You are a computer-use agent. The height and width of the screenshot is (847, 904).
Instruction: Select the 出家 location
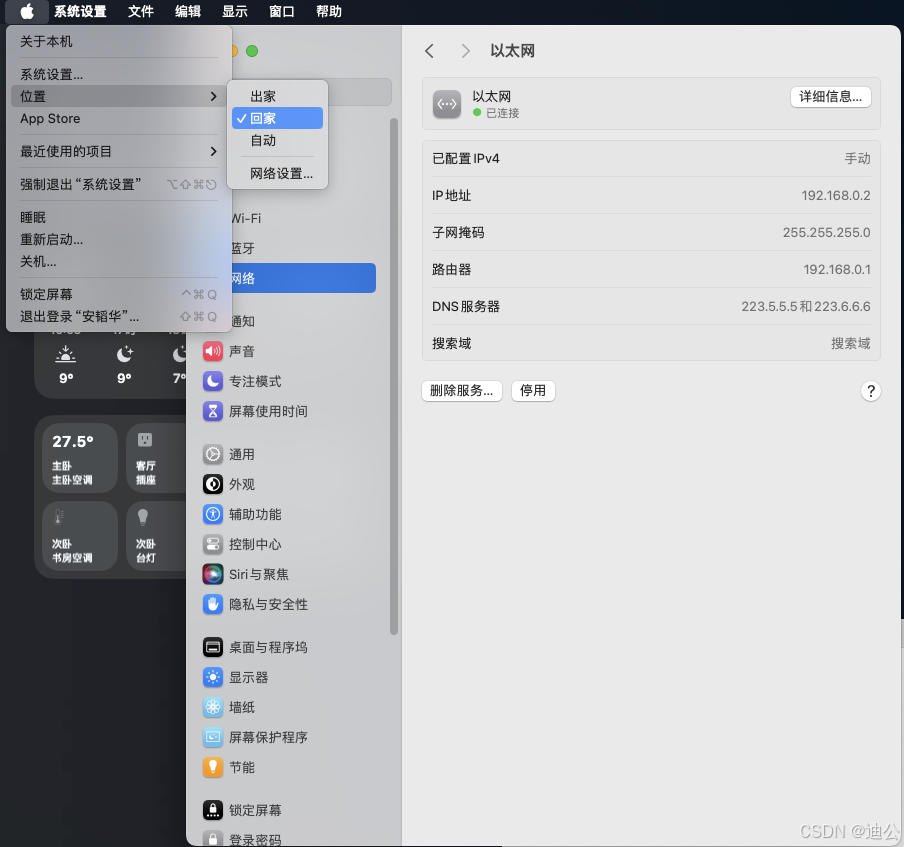click(277, 96)
